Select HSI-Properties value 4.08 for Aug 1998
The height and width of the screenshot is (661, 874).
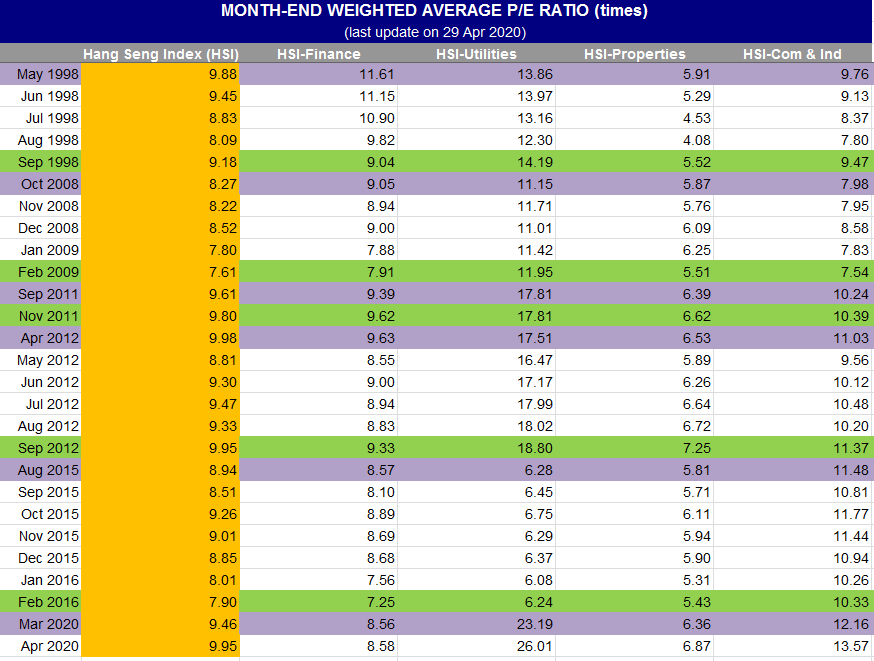click(x=697, y=140)
